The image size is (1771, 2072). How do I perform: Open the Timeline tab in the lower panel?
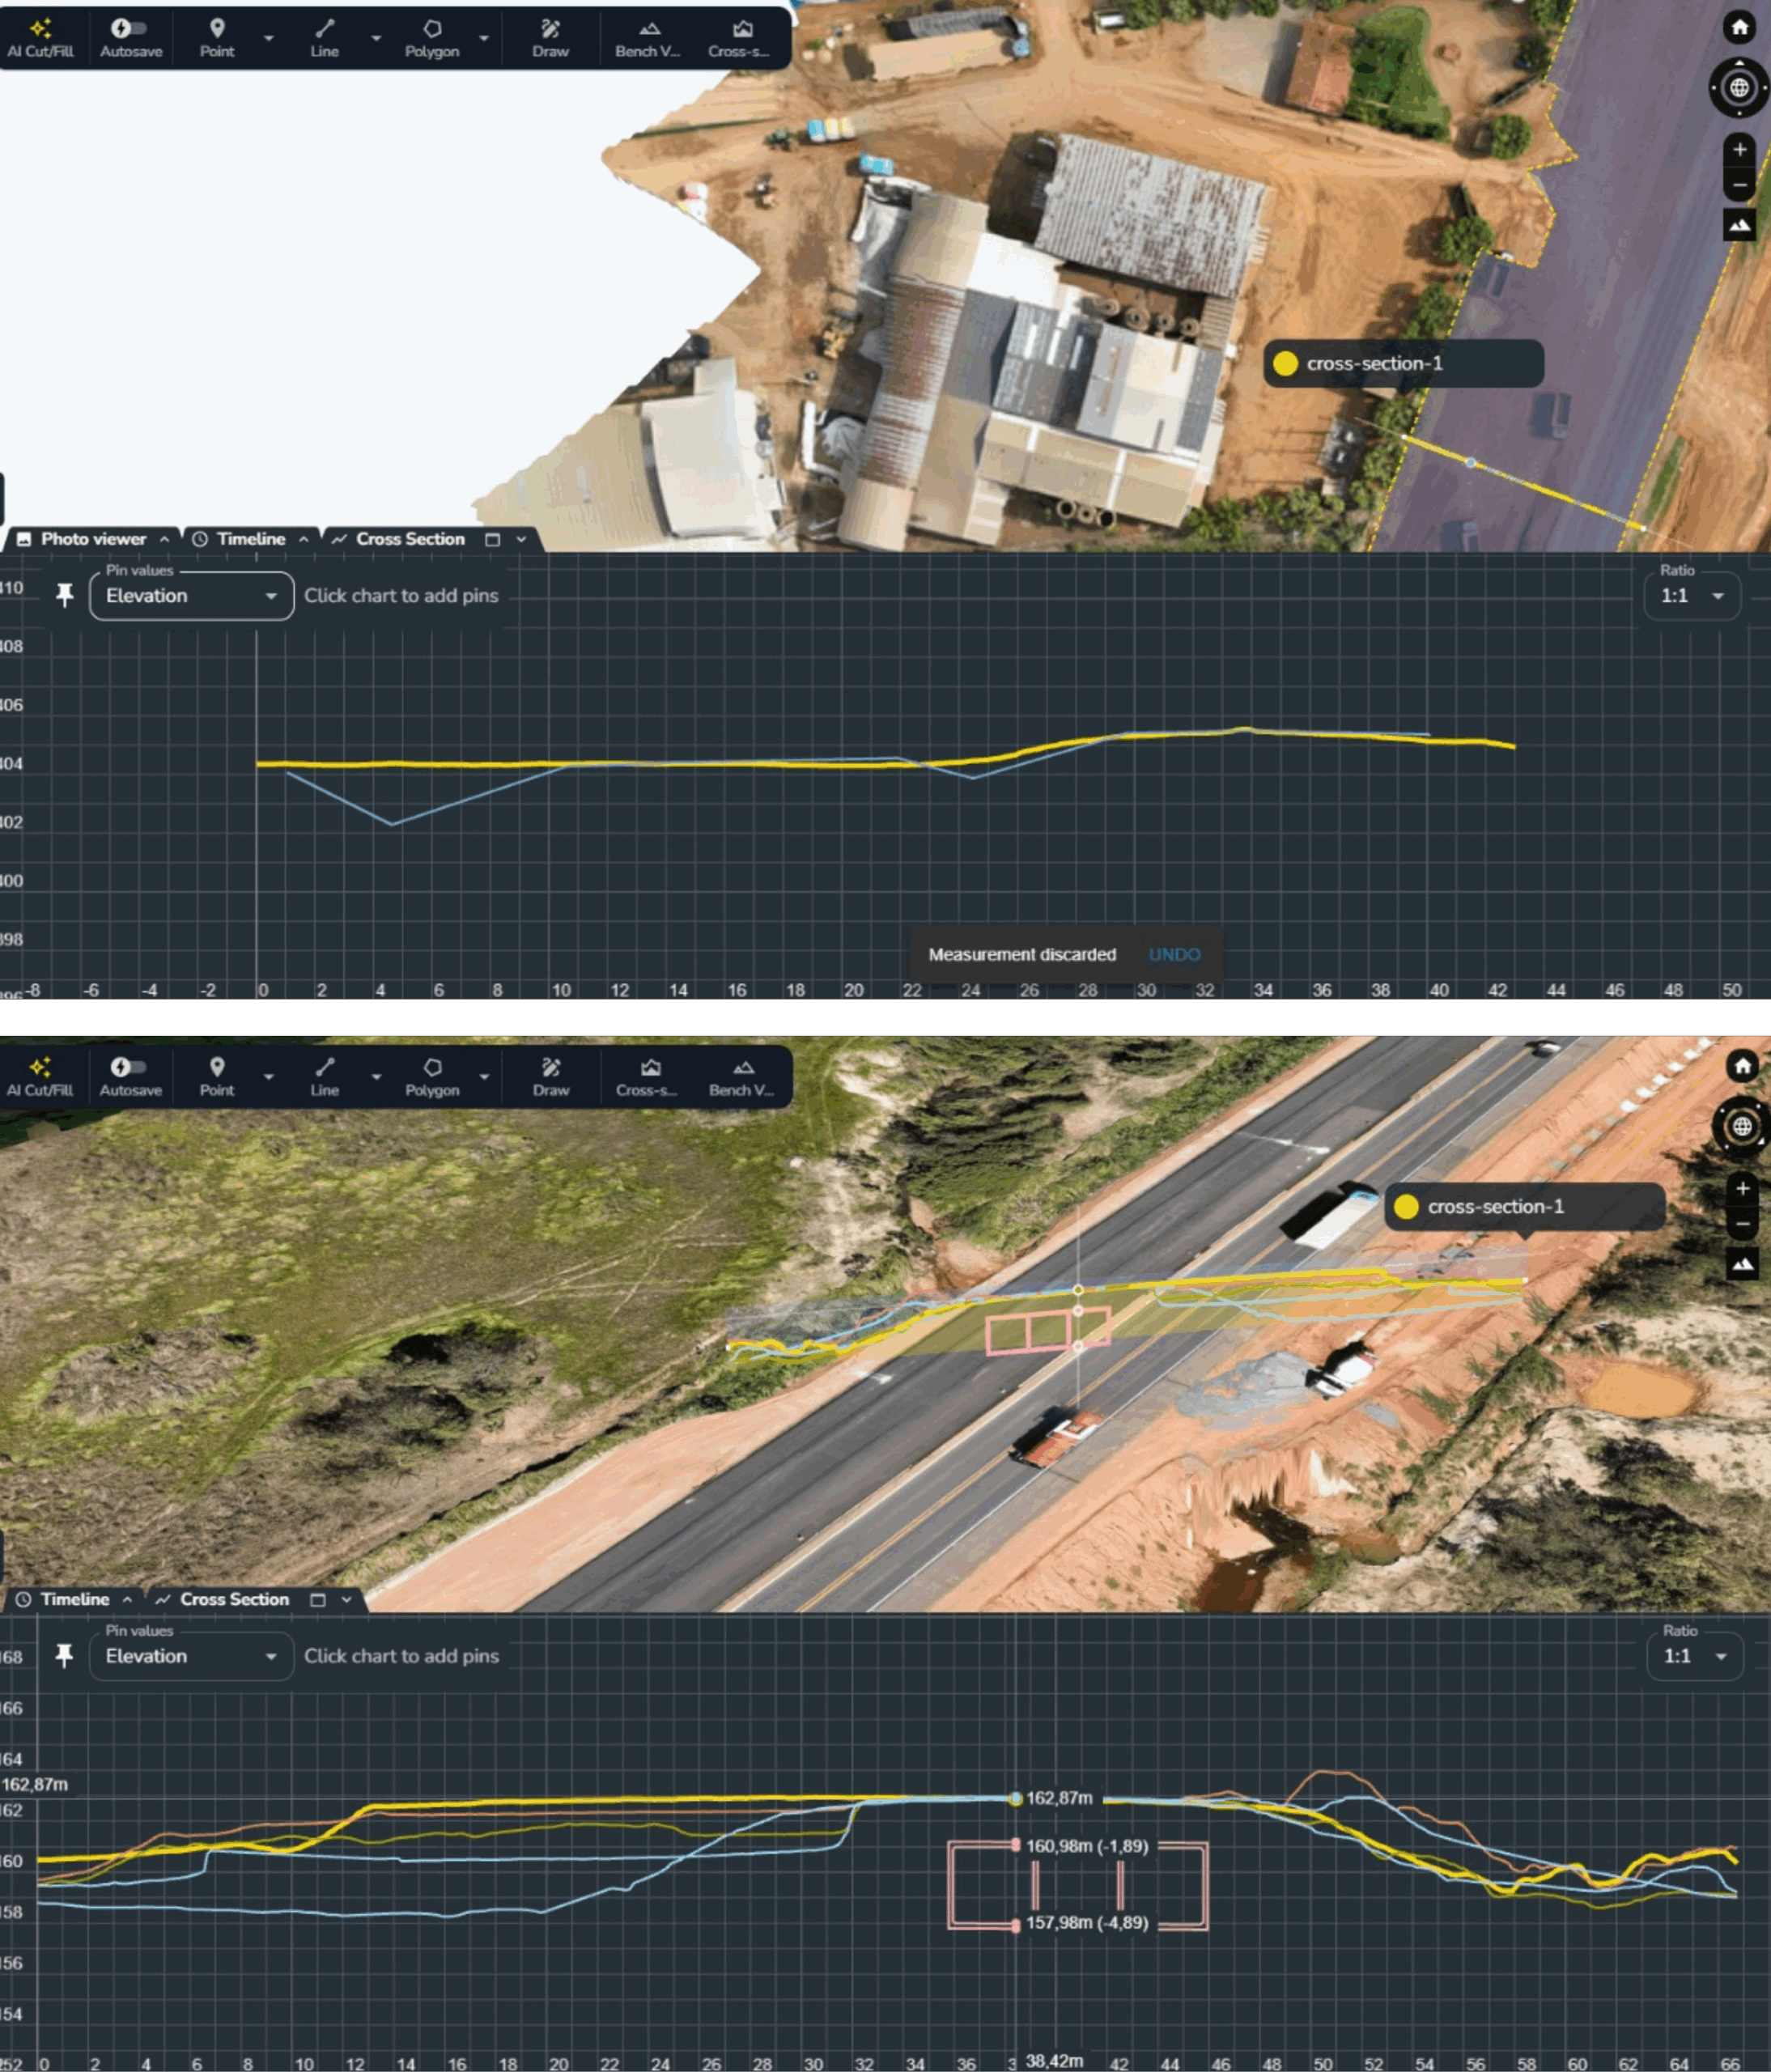[74, 1599]
